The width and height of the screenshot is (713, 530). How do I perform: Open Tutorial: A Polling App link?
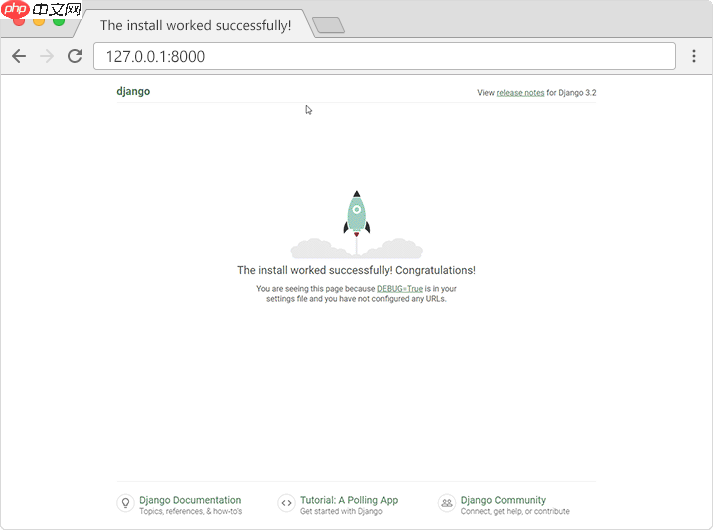(x=349, y=500)
